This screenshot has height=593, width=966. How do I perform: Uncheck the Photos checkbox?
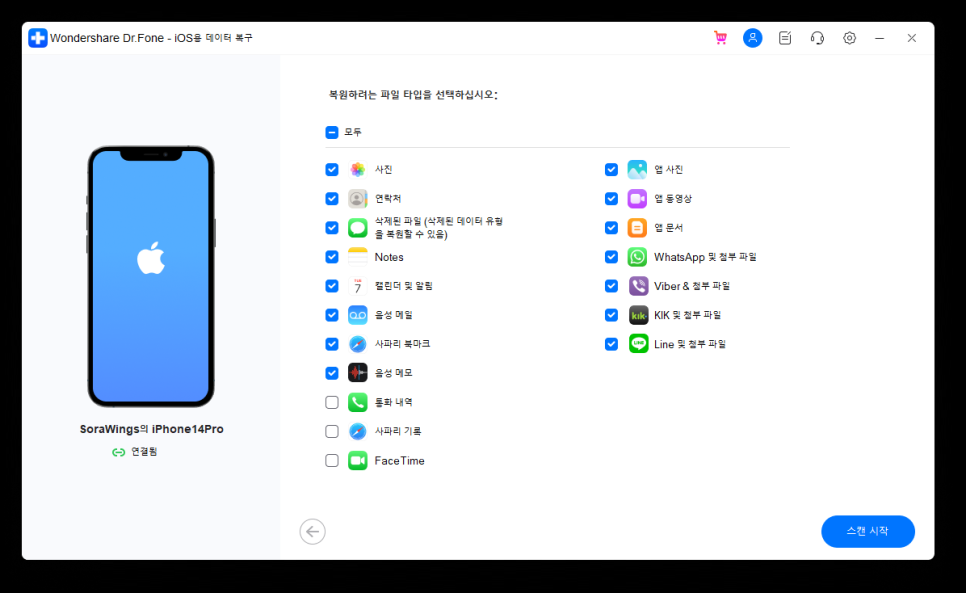pos(331,169)
